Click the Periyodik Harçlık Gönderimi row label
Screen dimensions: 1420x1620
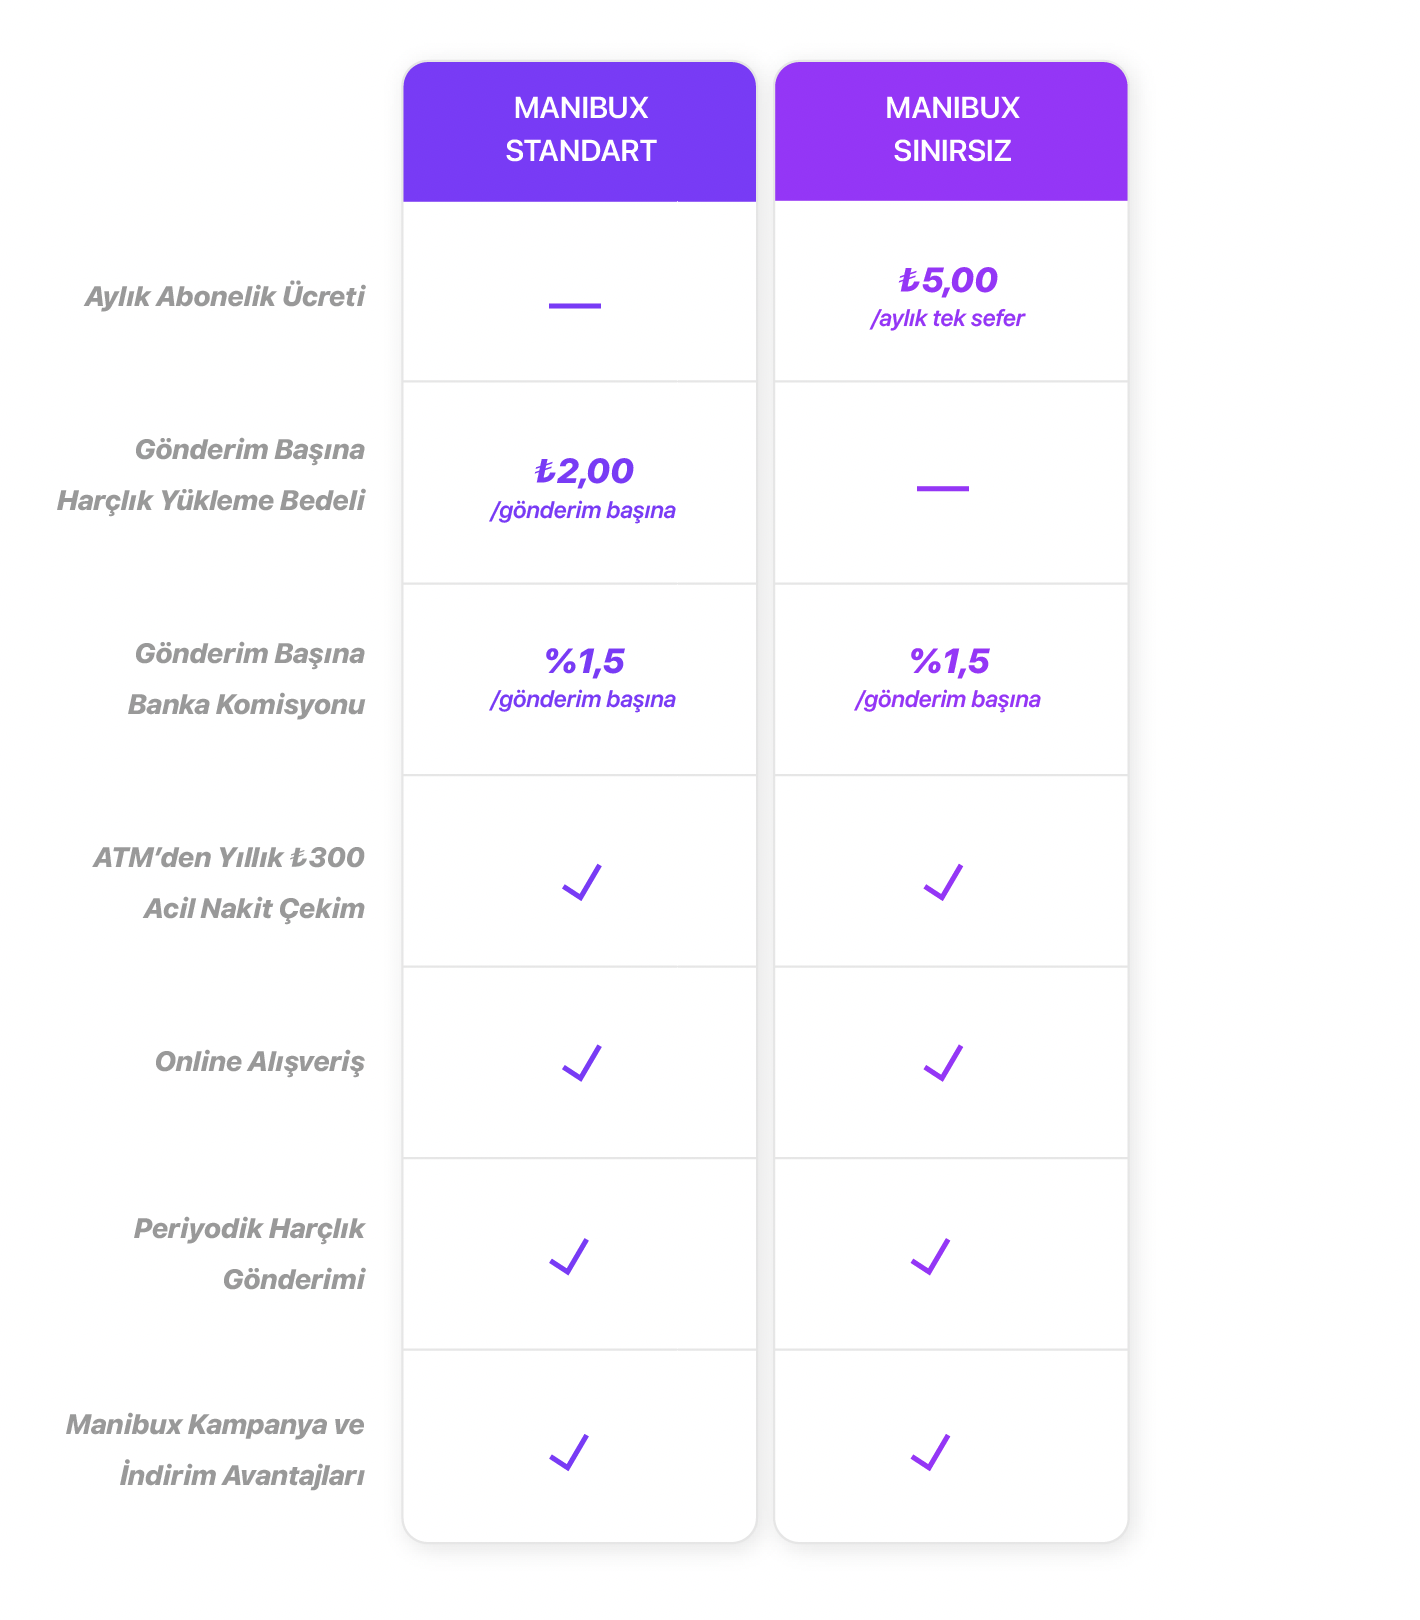[x=250, y=1254]
